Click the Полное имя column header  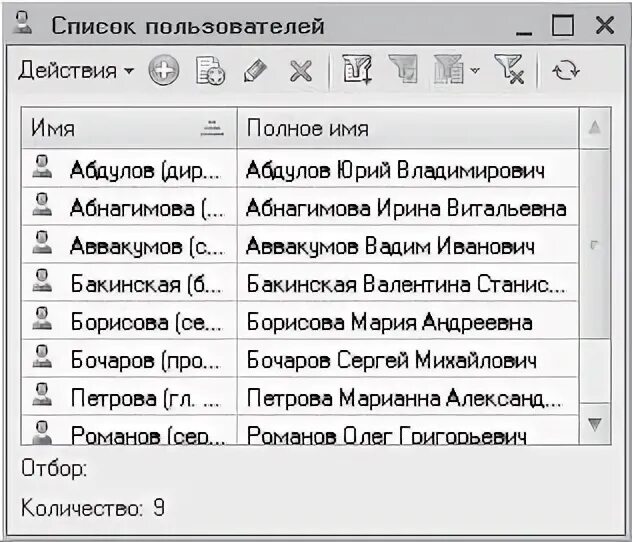click(408, 128)
